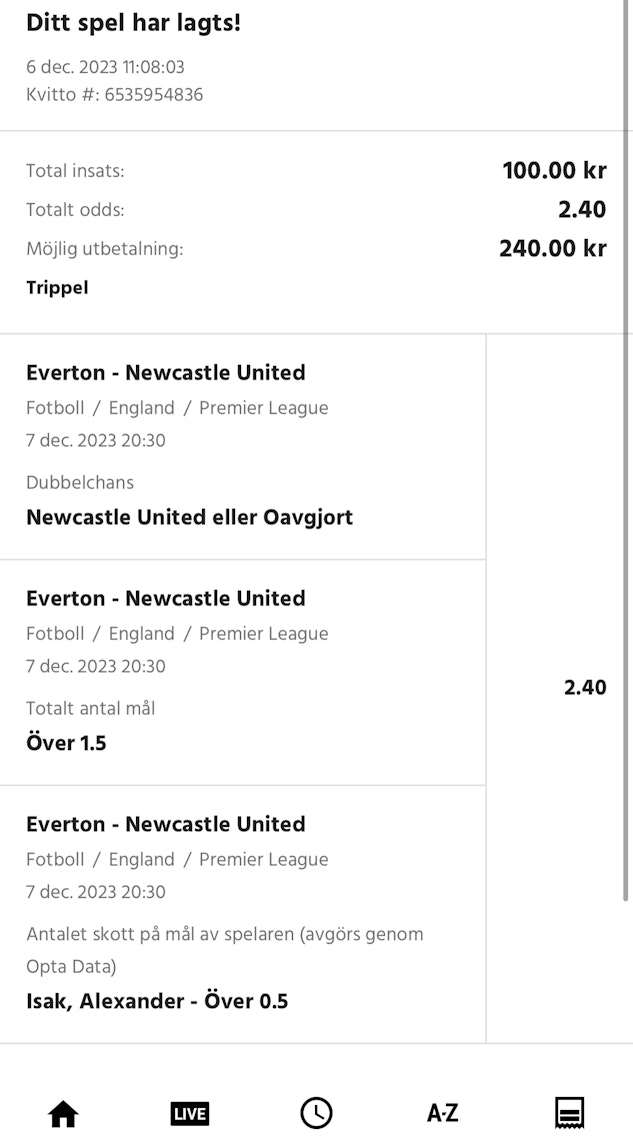Click the Totalt antal mål market label
This screenshot has width=633, height=1146.
(x=91, y=709)
